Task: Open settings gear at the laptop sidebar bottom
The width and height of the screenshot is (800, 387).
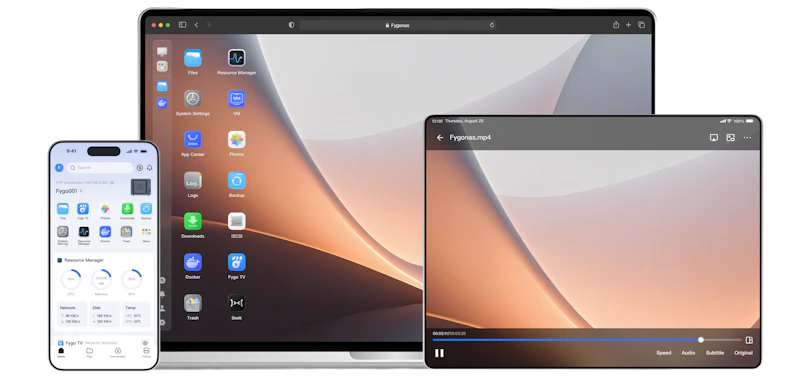Action: 162,322
